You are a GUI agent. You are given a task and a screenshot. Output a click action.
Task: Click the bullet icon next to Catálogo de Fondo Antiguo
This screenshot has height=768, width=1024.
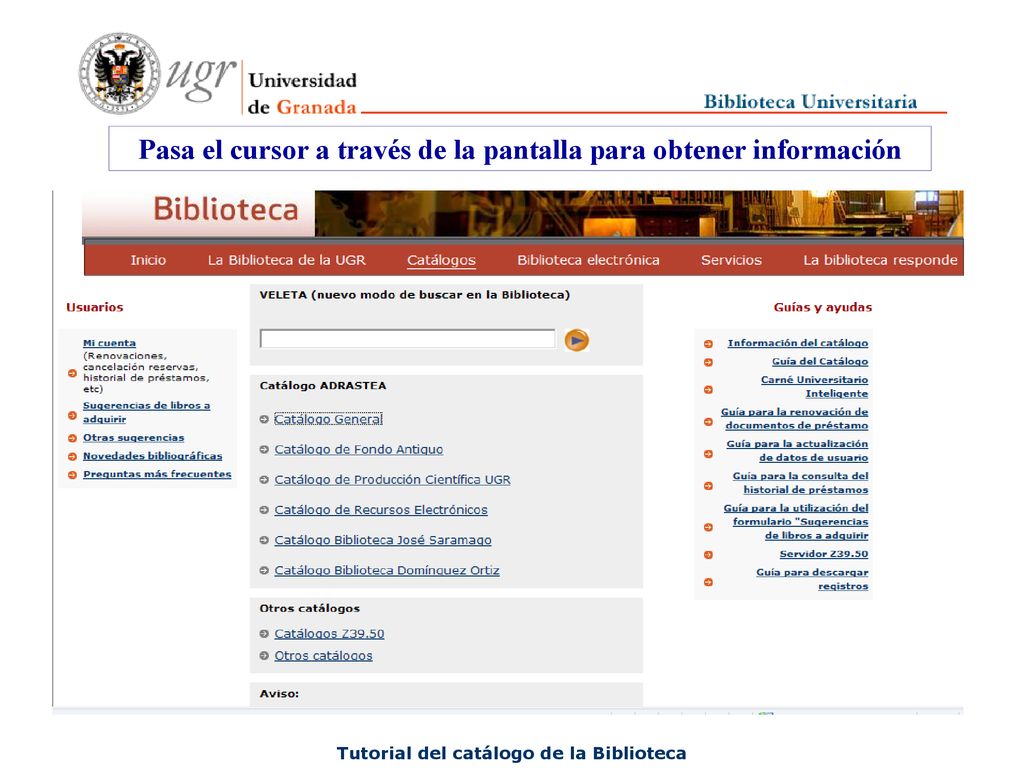264,449
